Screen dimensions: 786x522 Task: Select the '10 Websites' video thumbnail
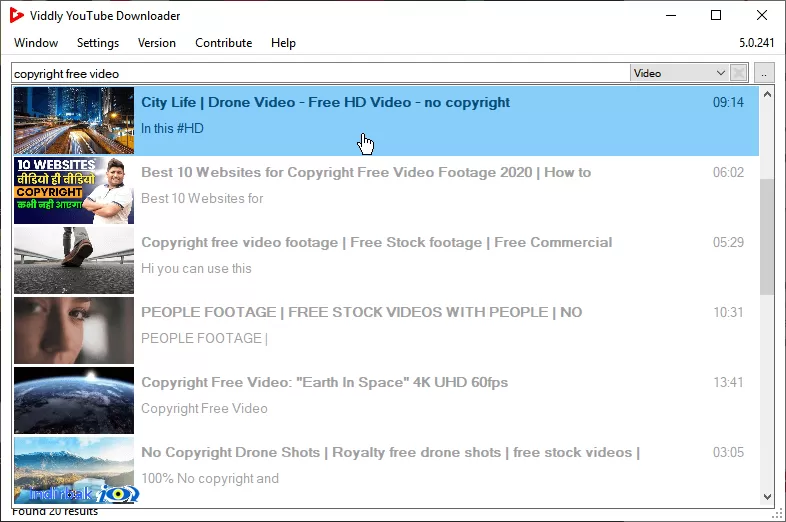point(74,191)
